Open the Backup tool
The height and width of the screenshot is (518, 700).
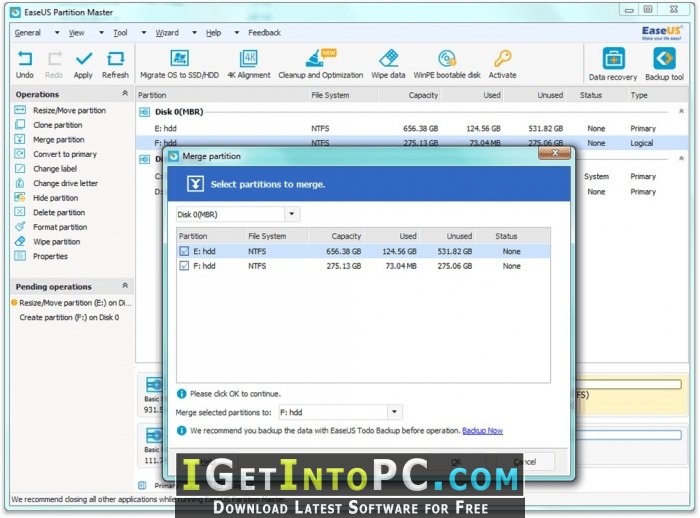click(x=664, y=64)
